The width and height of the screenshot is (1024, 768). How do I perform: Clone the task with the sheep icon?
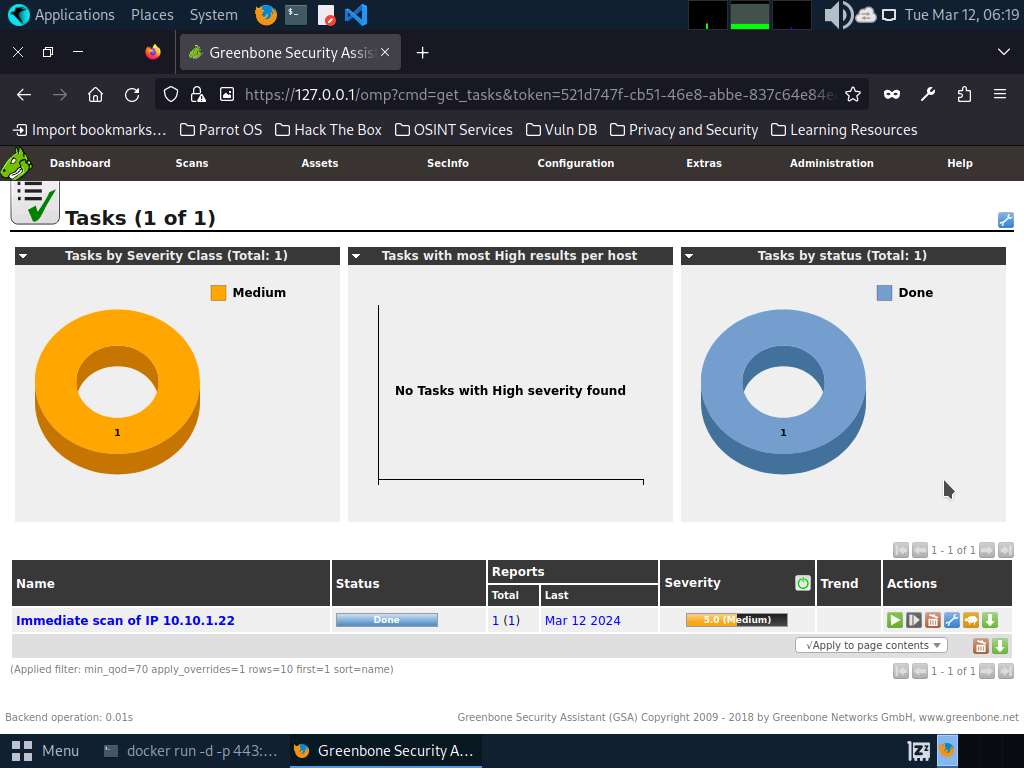point(971,620)
